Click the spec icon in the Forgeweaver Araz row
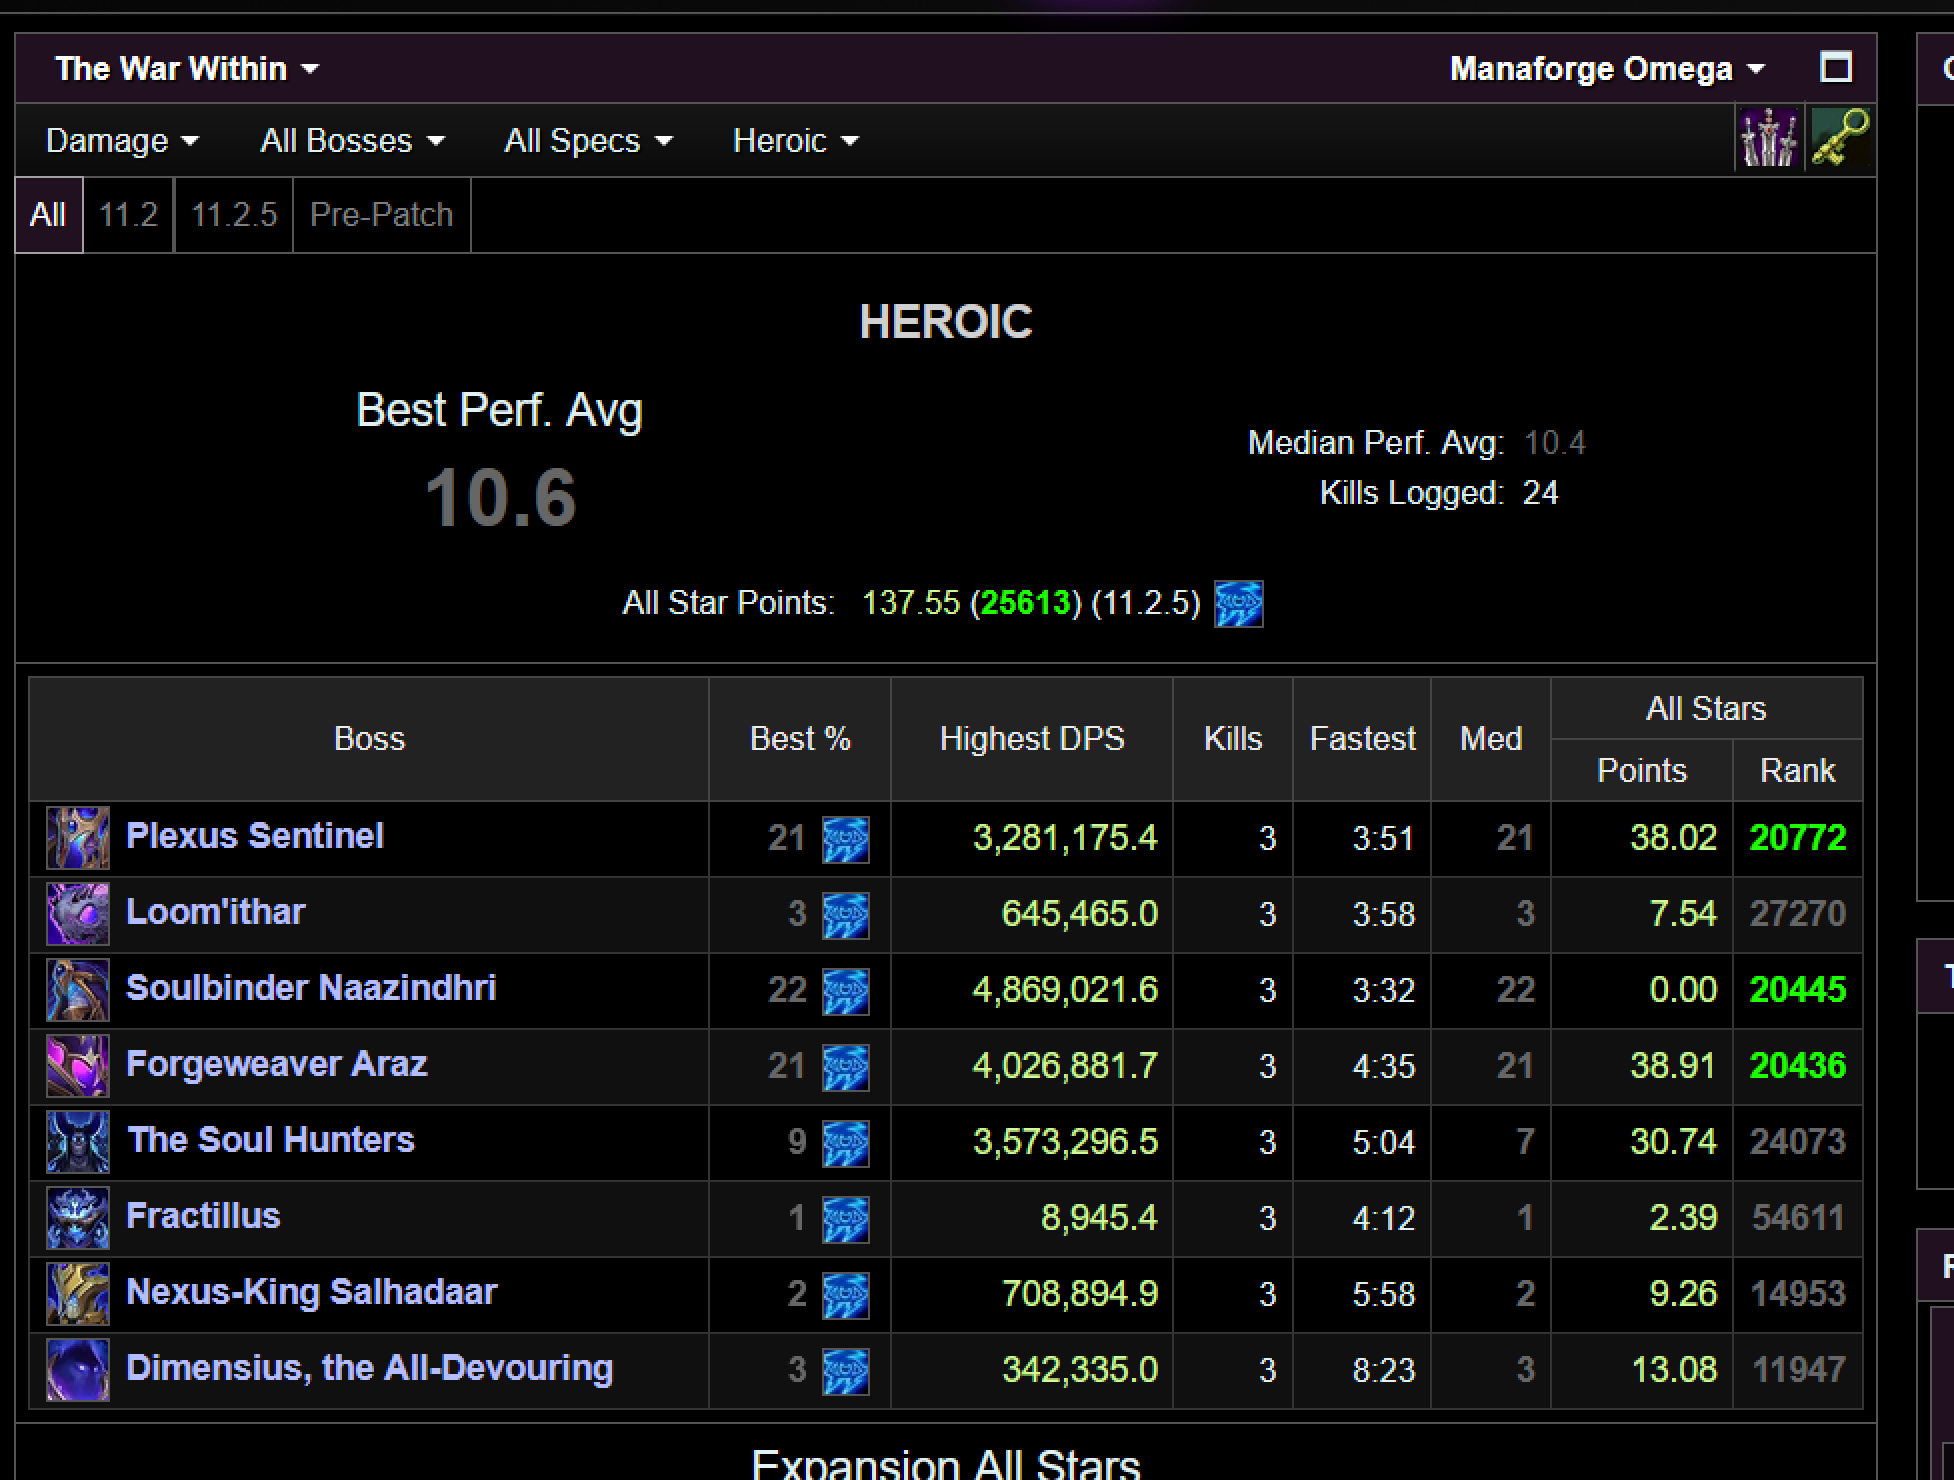 845,1066
